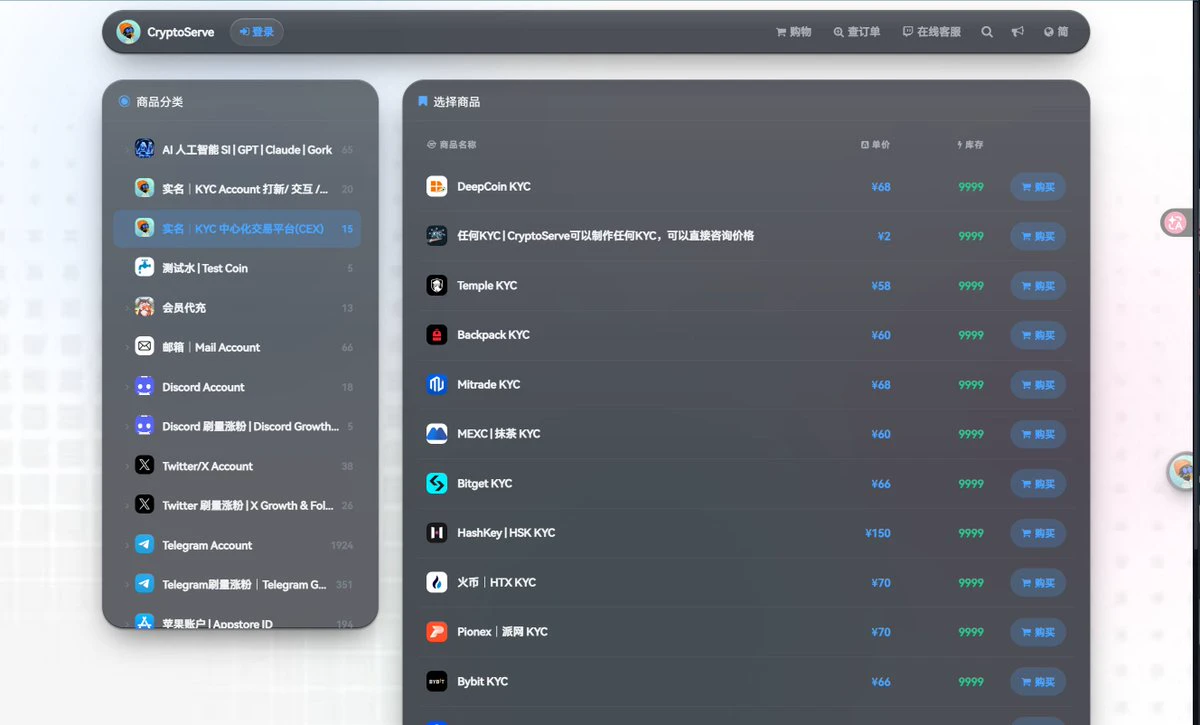The width and height of the screenshot is (1200, 725).
Task: Click the Discord Account category icon
Action: click(144, 387)
